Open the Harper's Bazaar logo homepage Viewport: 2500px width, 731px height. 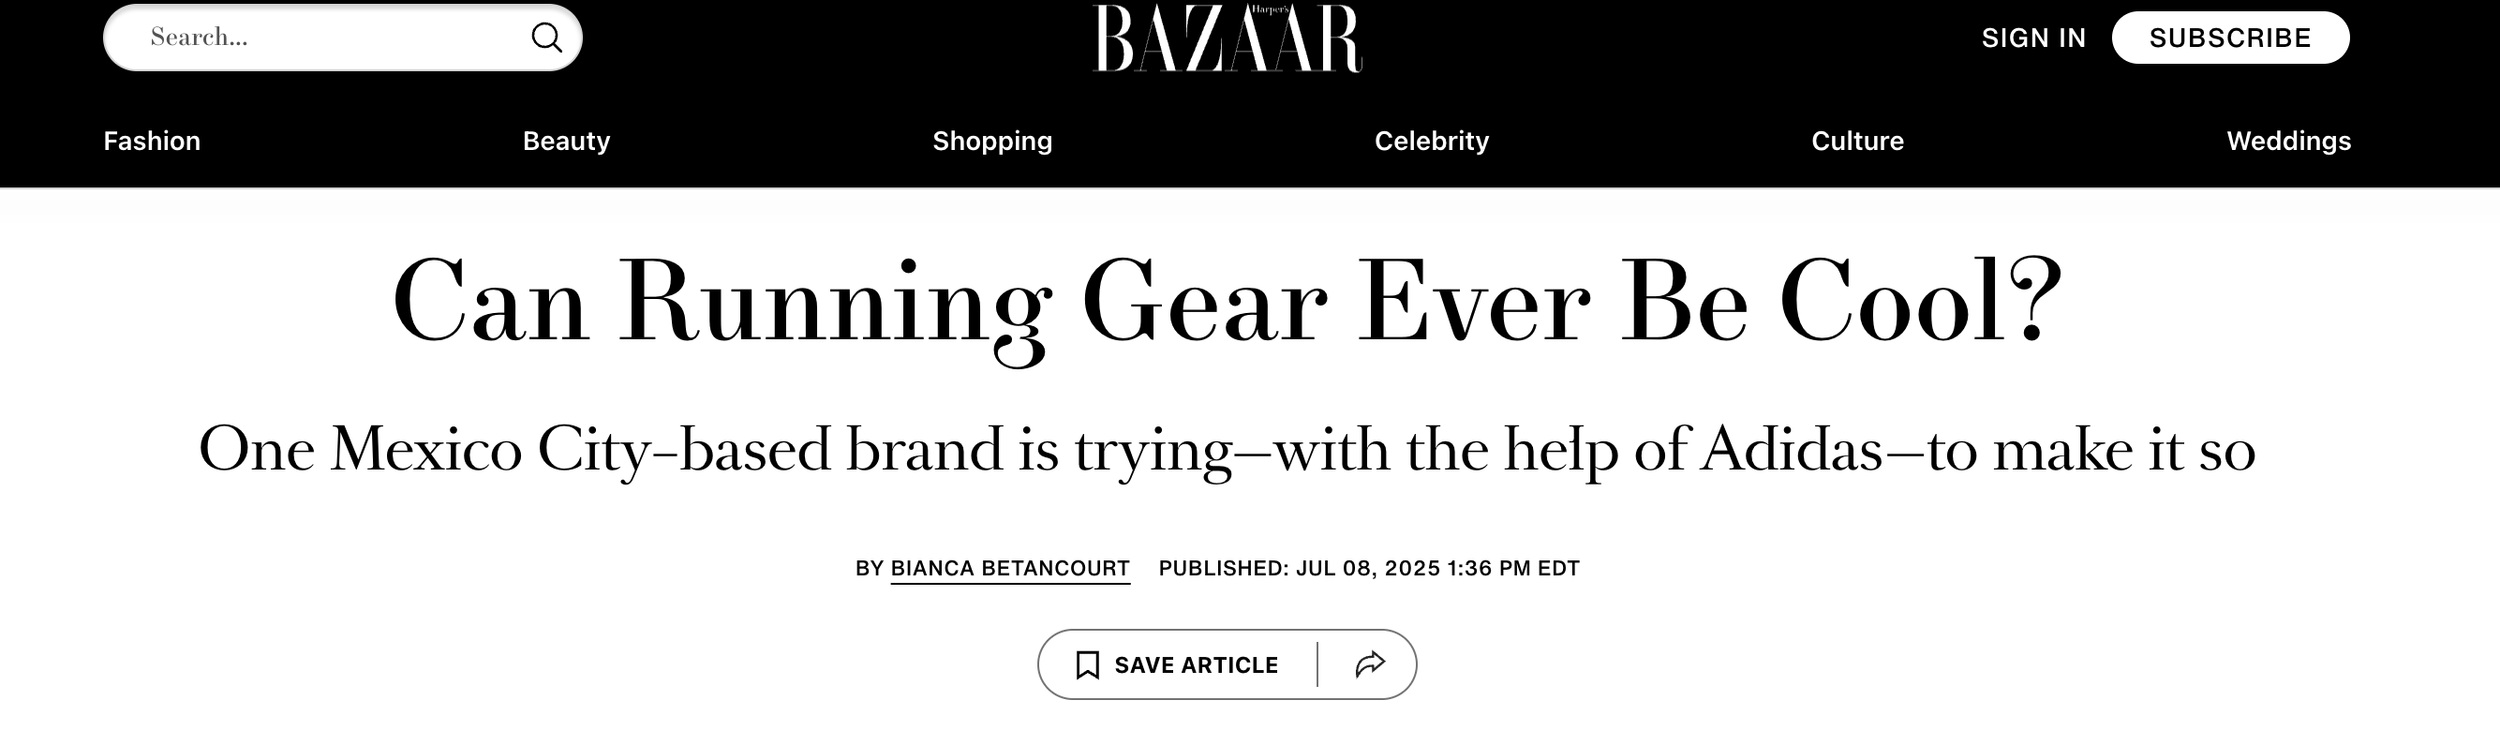1228,38
